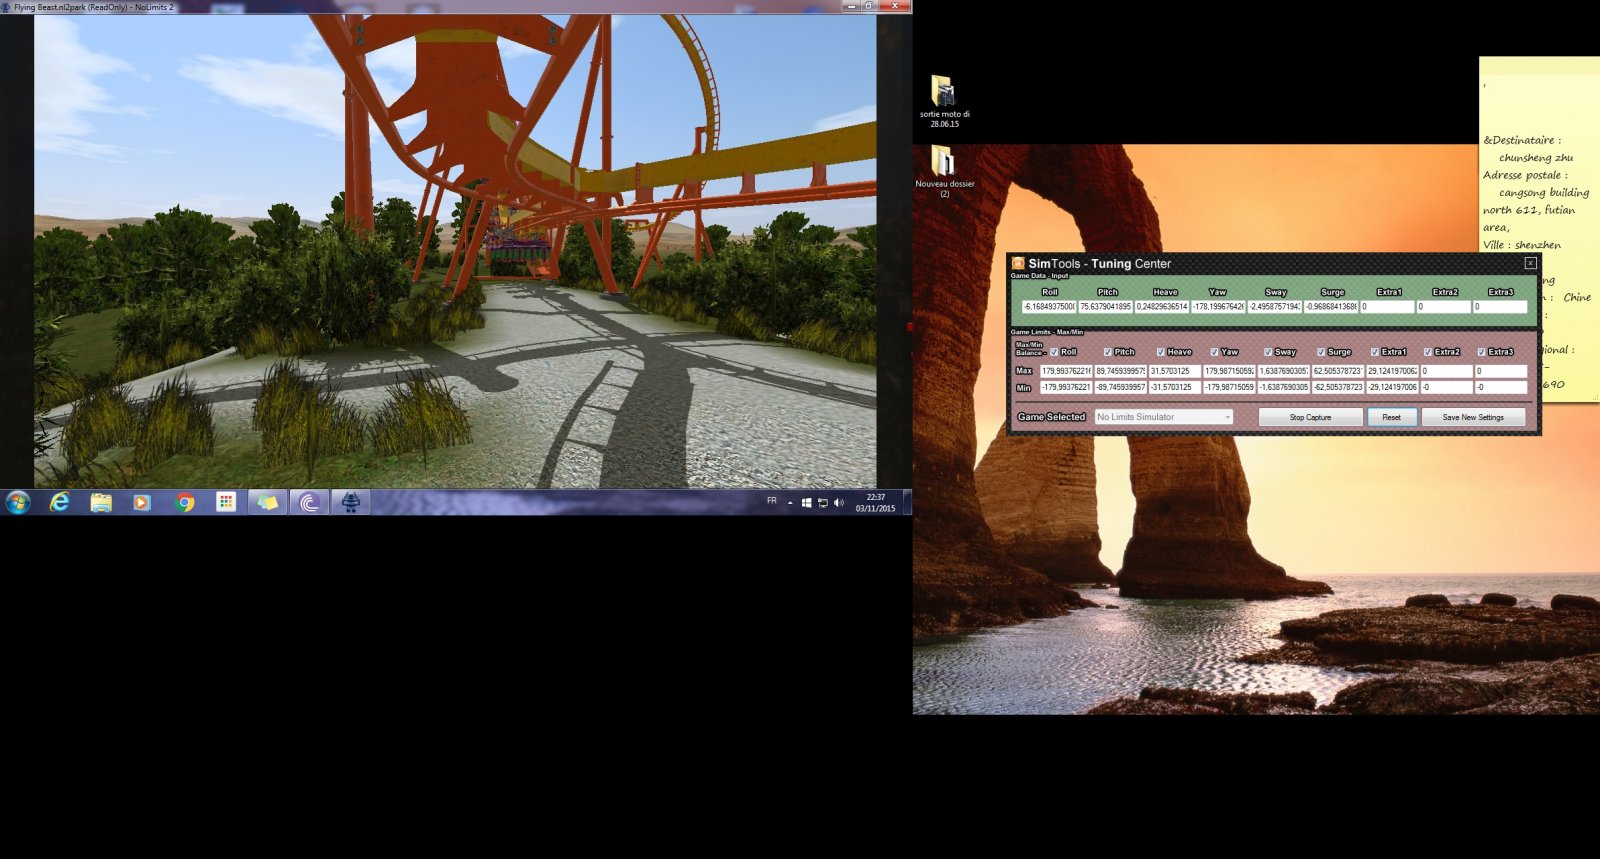Open the Sticky Notes taskbar icon
Screen dimensions: 1600x859
tap(268, 502)
